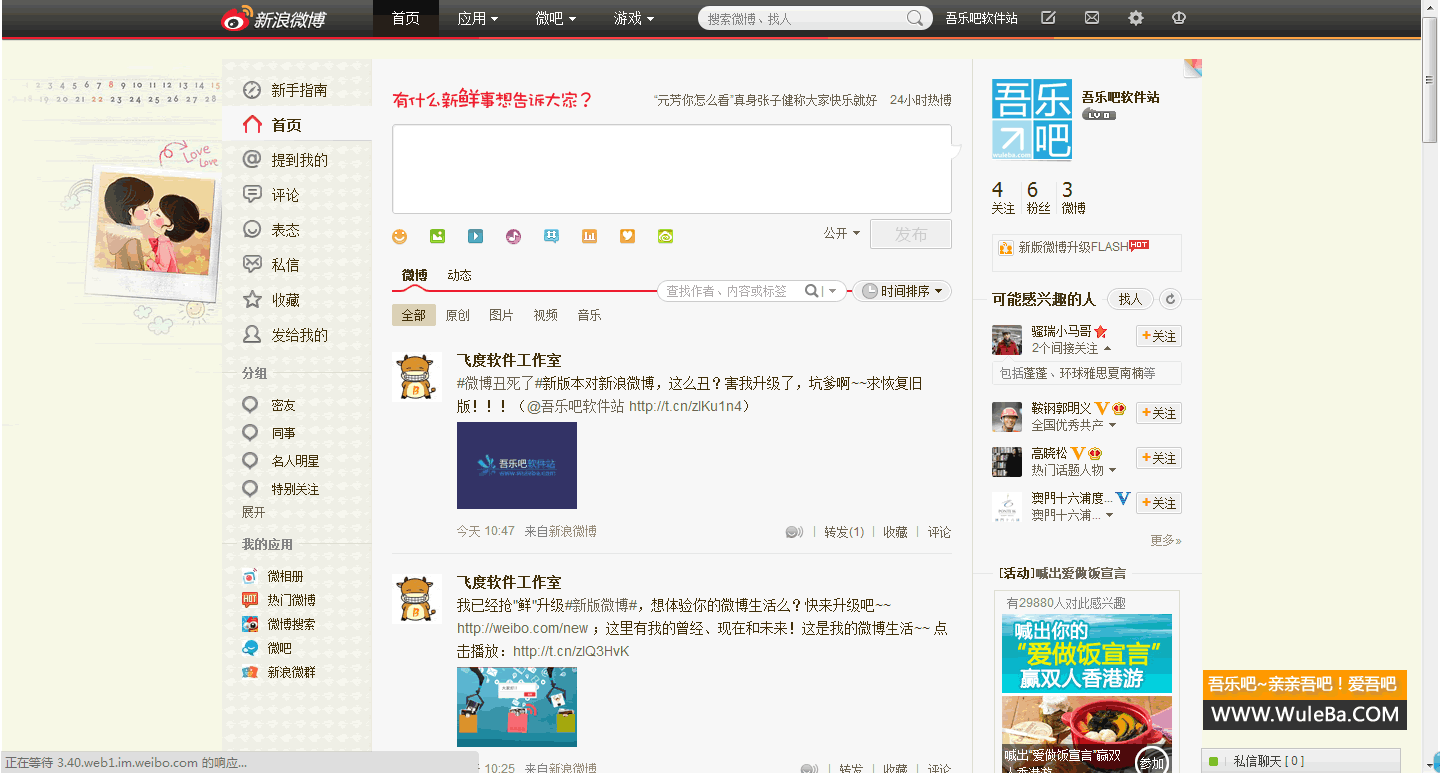The width and height of the screenshot is (1440, 773).
Task: Expand the 热门话题人物 arrow under 高晓松
Action: (x=1112, y=470)
